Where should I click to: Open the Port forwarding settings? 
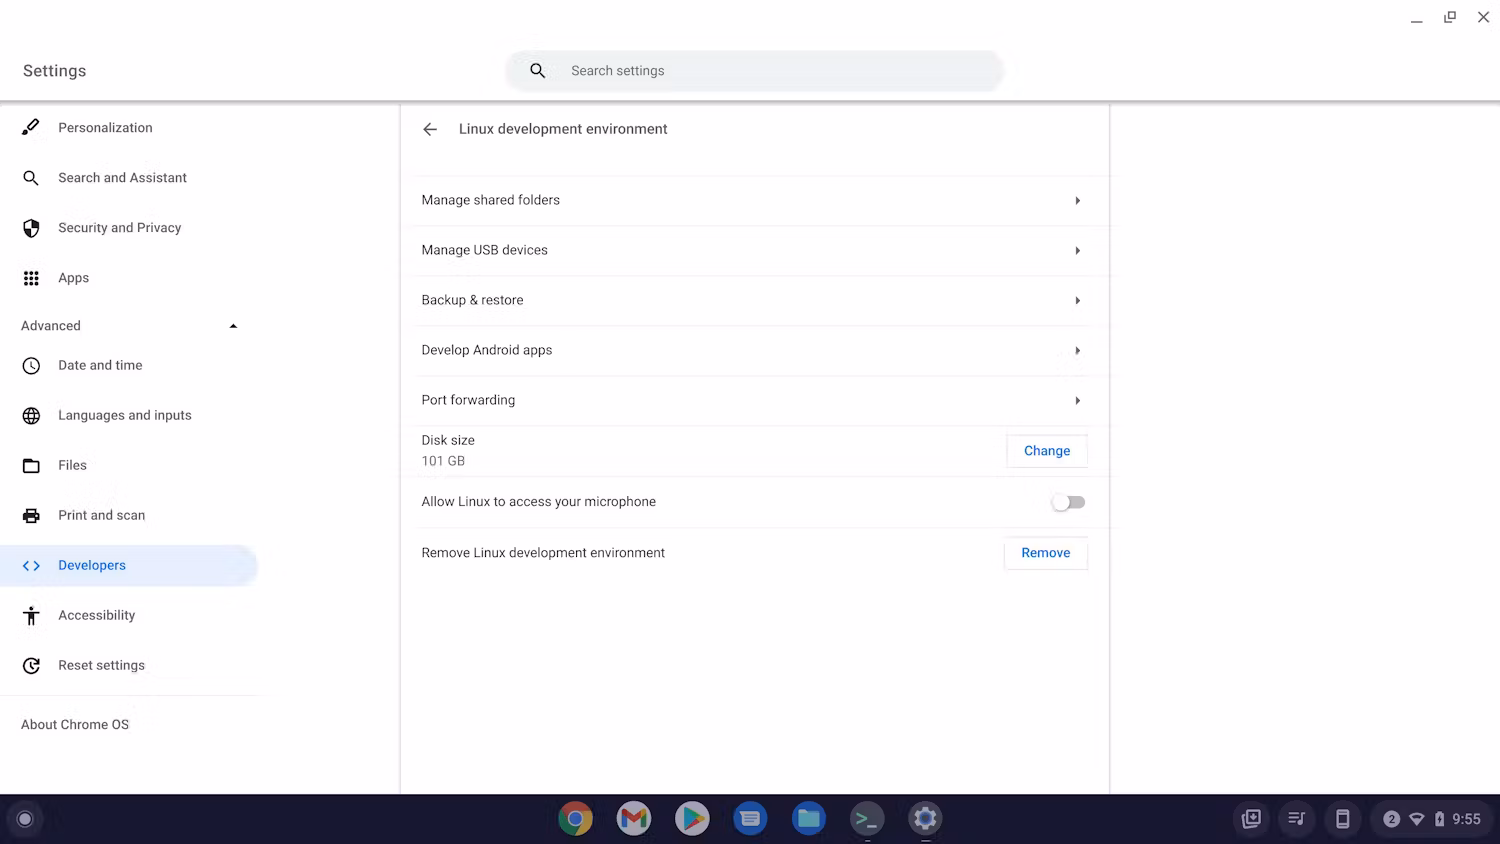[755, 400]
